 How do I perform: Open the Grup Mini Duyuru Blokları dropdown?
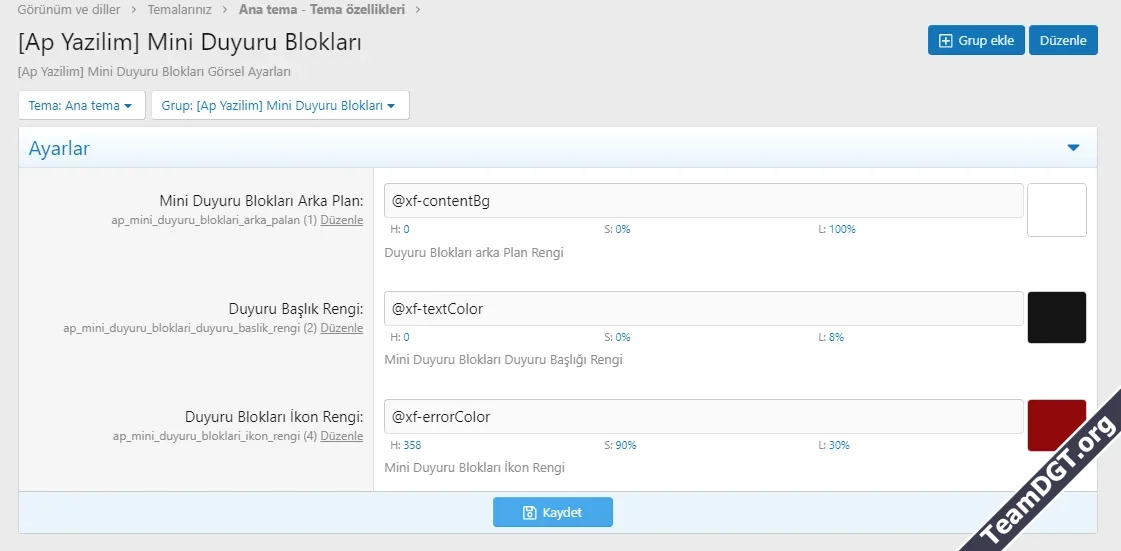279,105
